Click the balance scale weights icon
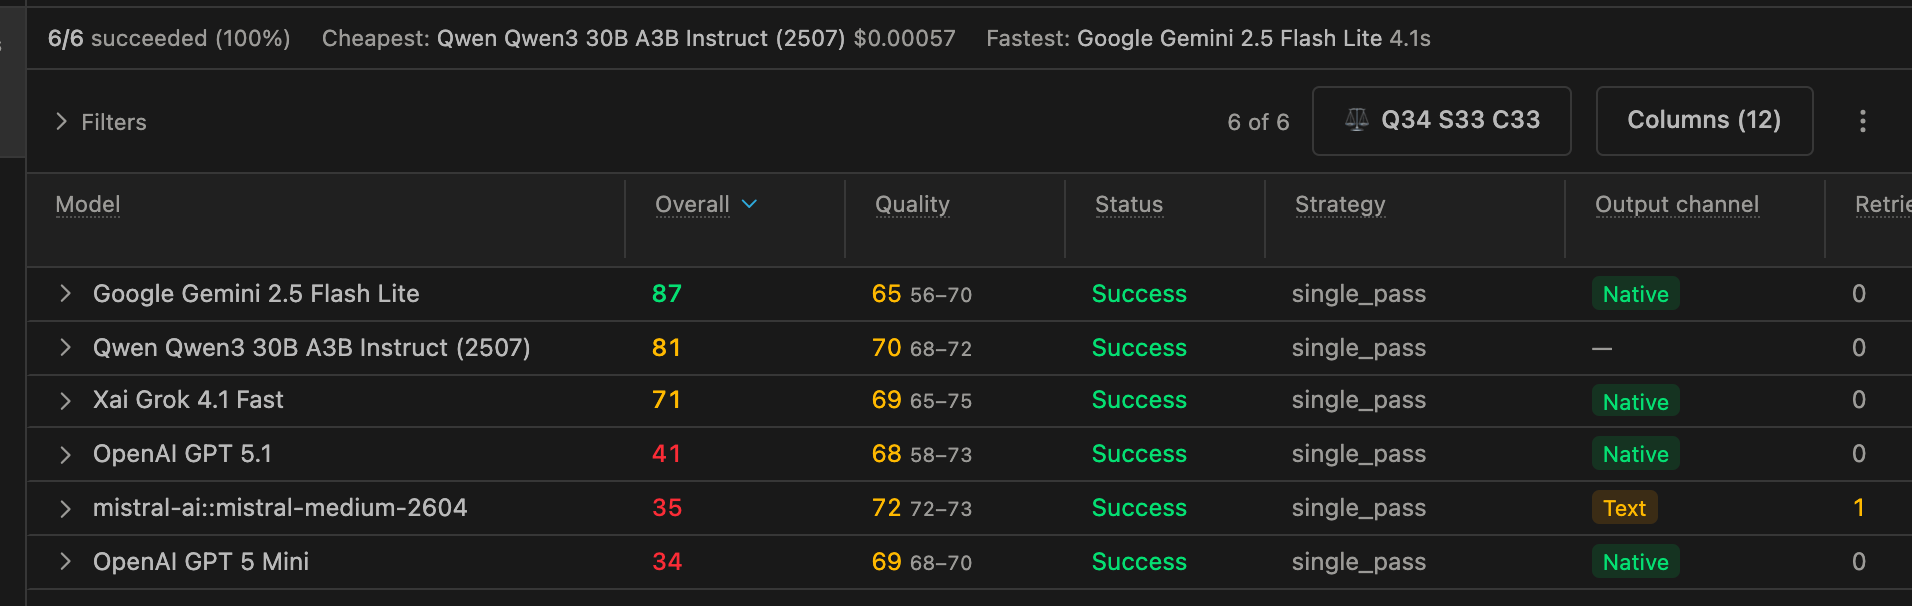The image size is (1912, 606). [x=1357, y=120]
